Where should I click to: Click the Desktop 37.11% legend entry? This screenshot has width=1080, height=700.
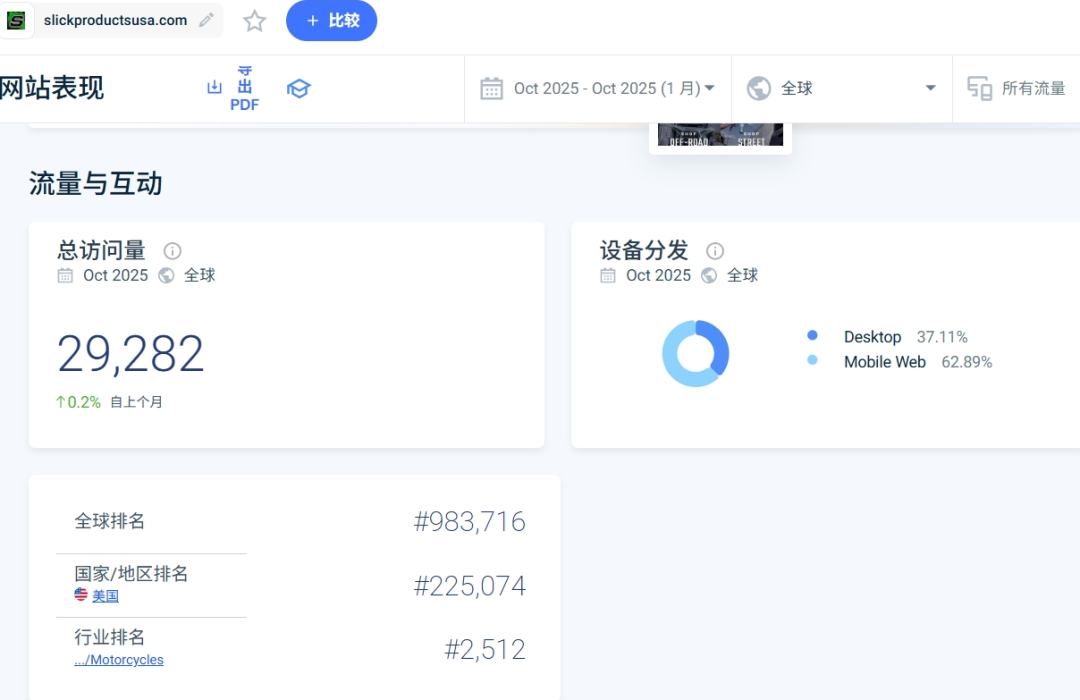[905, 337]
